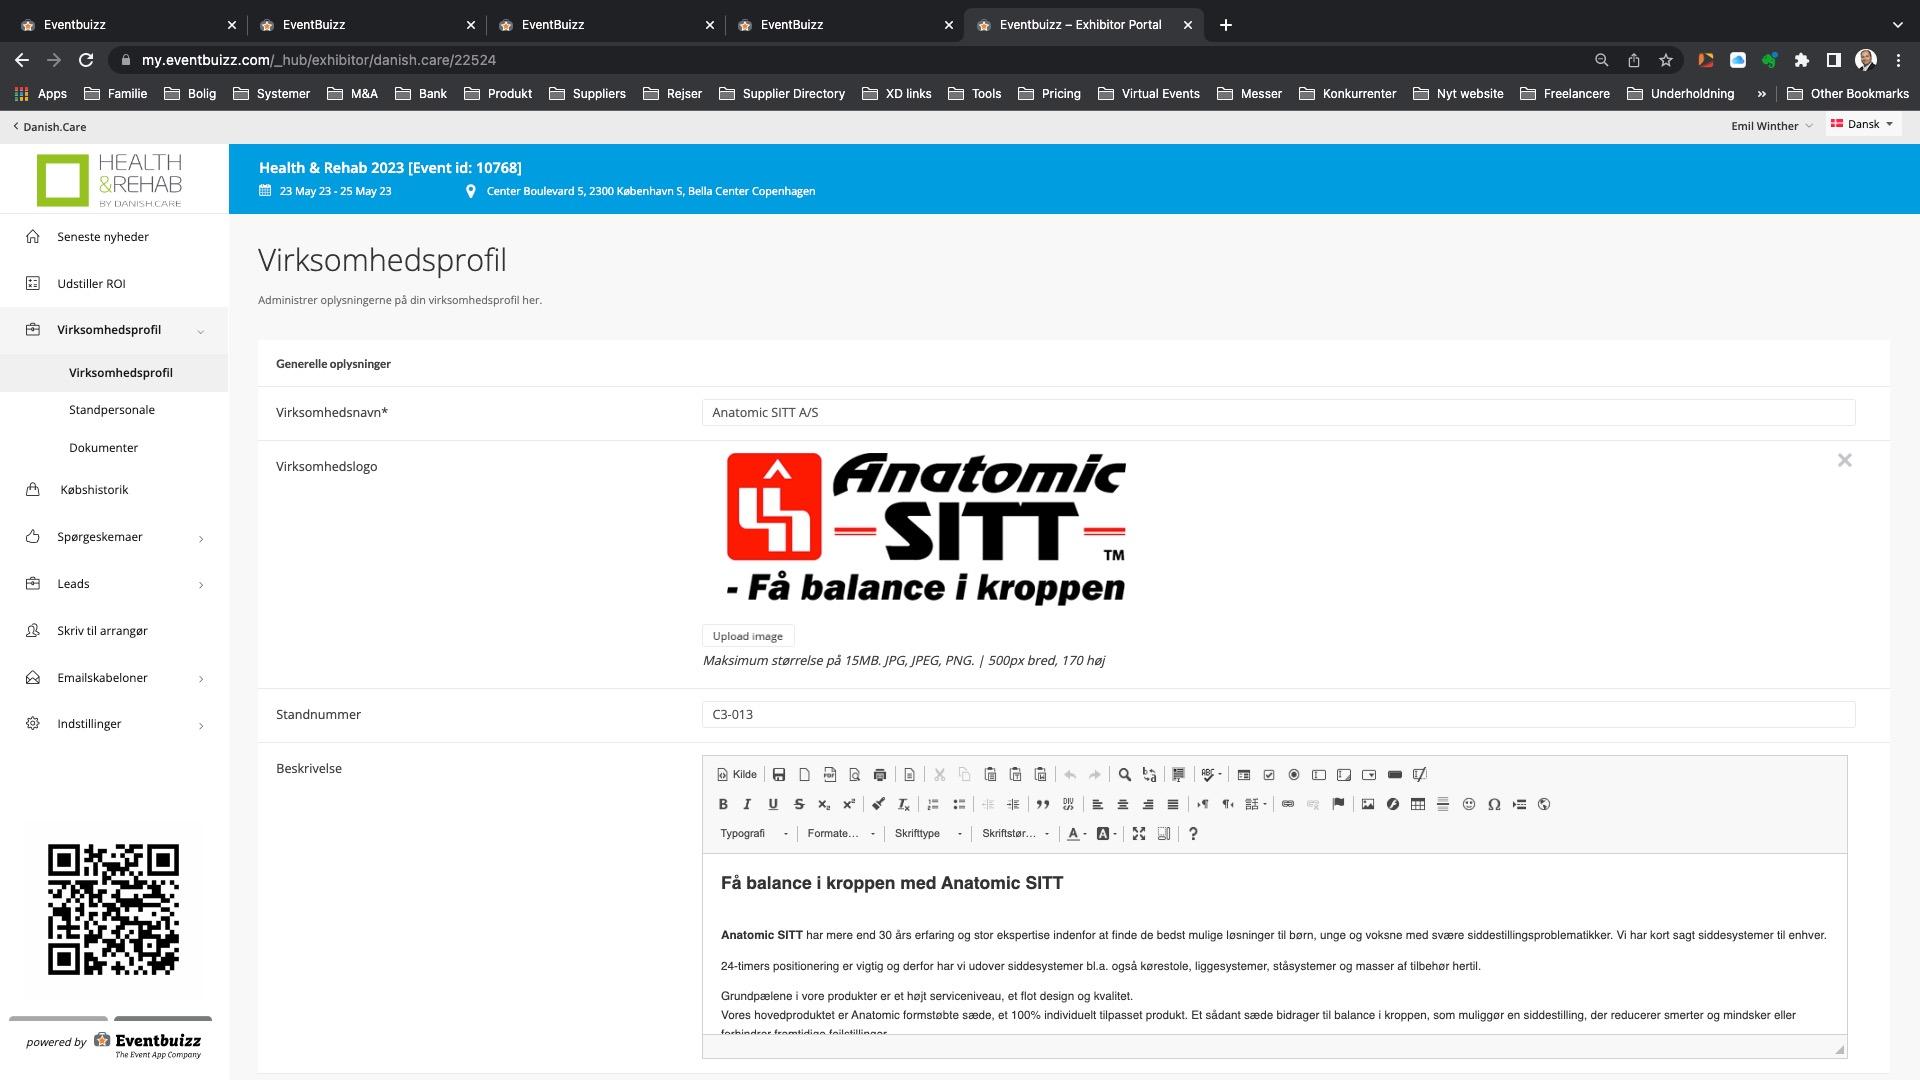Open find tool magnifier in editor
Screen dimensions: 1920x1080
(x=1124, y=775)
